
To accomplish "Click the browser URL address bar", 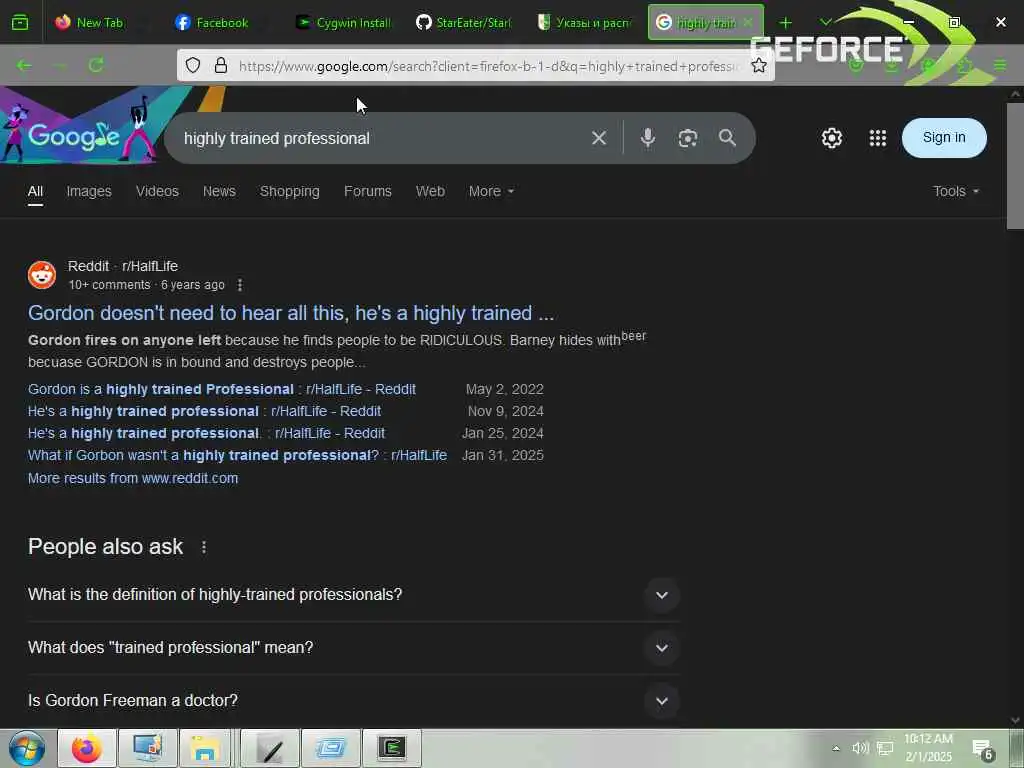I will point(490,66).
